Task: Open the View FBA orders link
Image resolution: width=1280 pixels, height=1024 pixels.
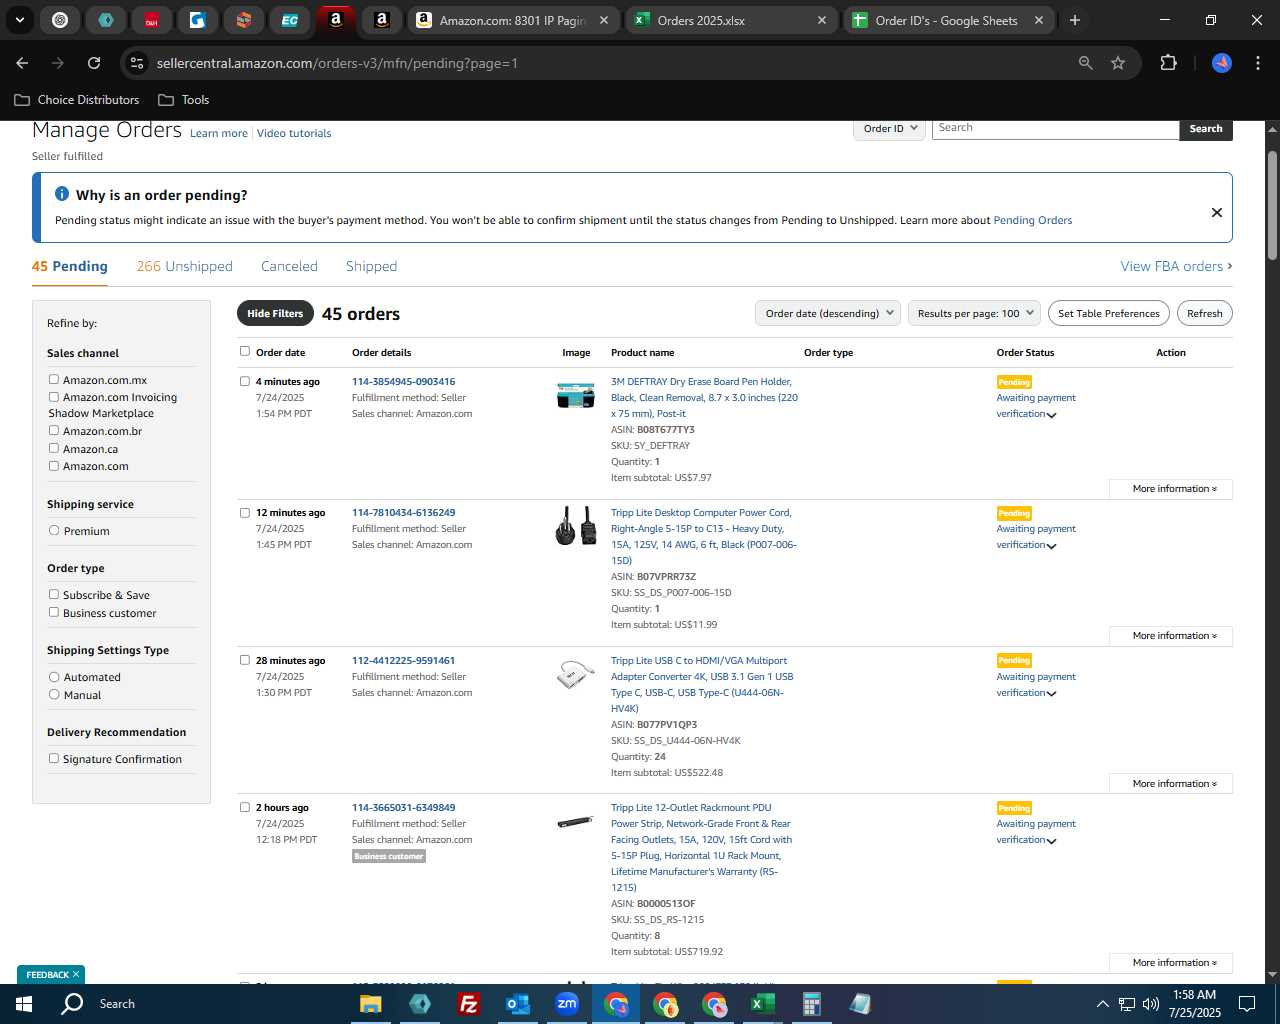Action: click(1176, 266)
